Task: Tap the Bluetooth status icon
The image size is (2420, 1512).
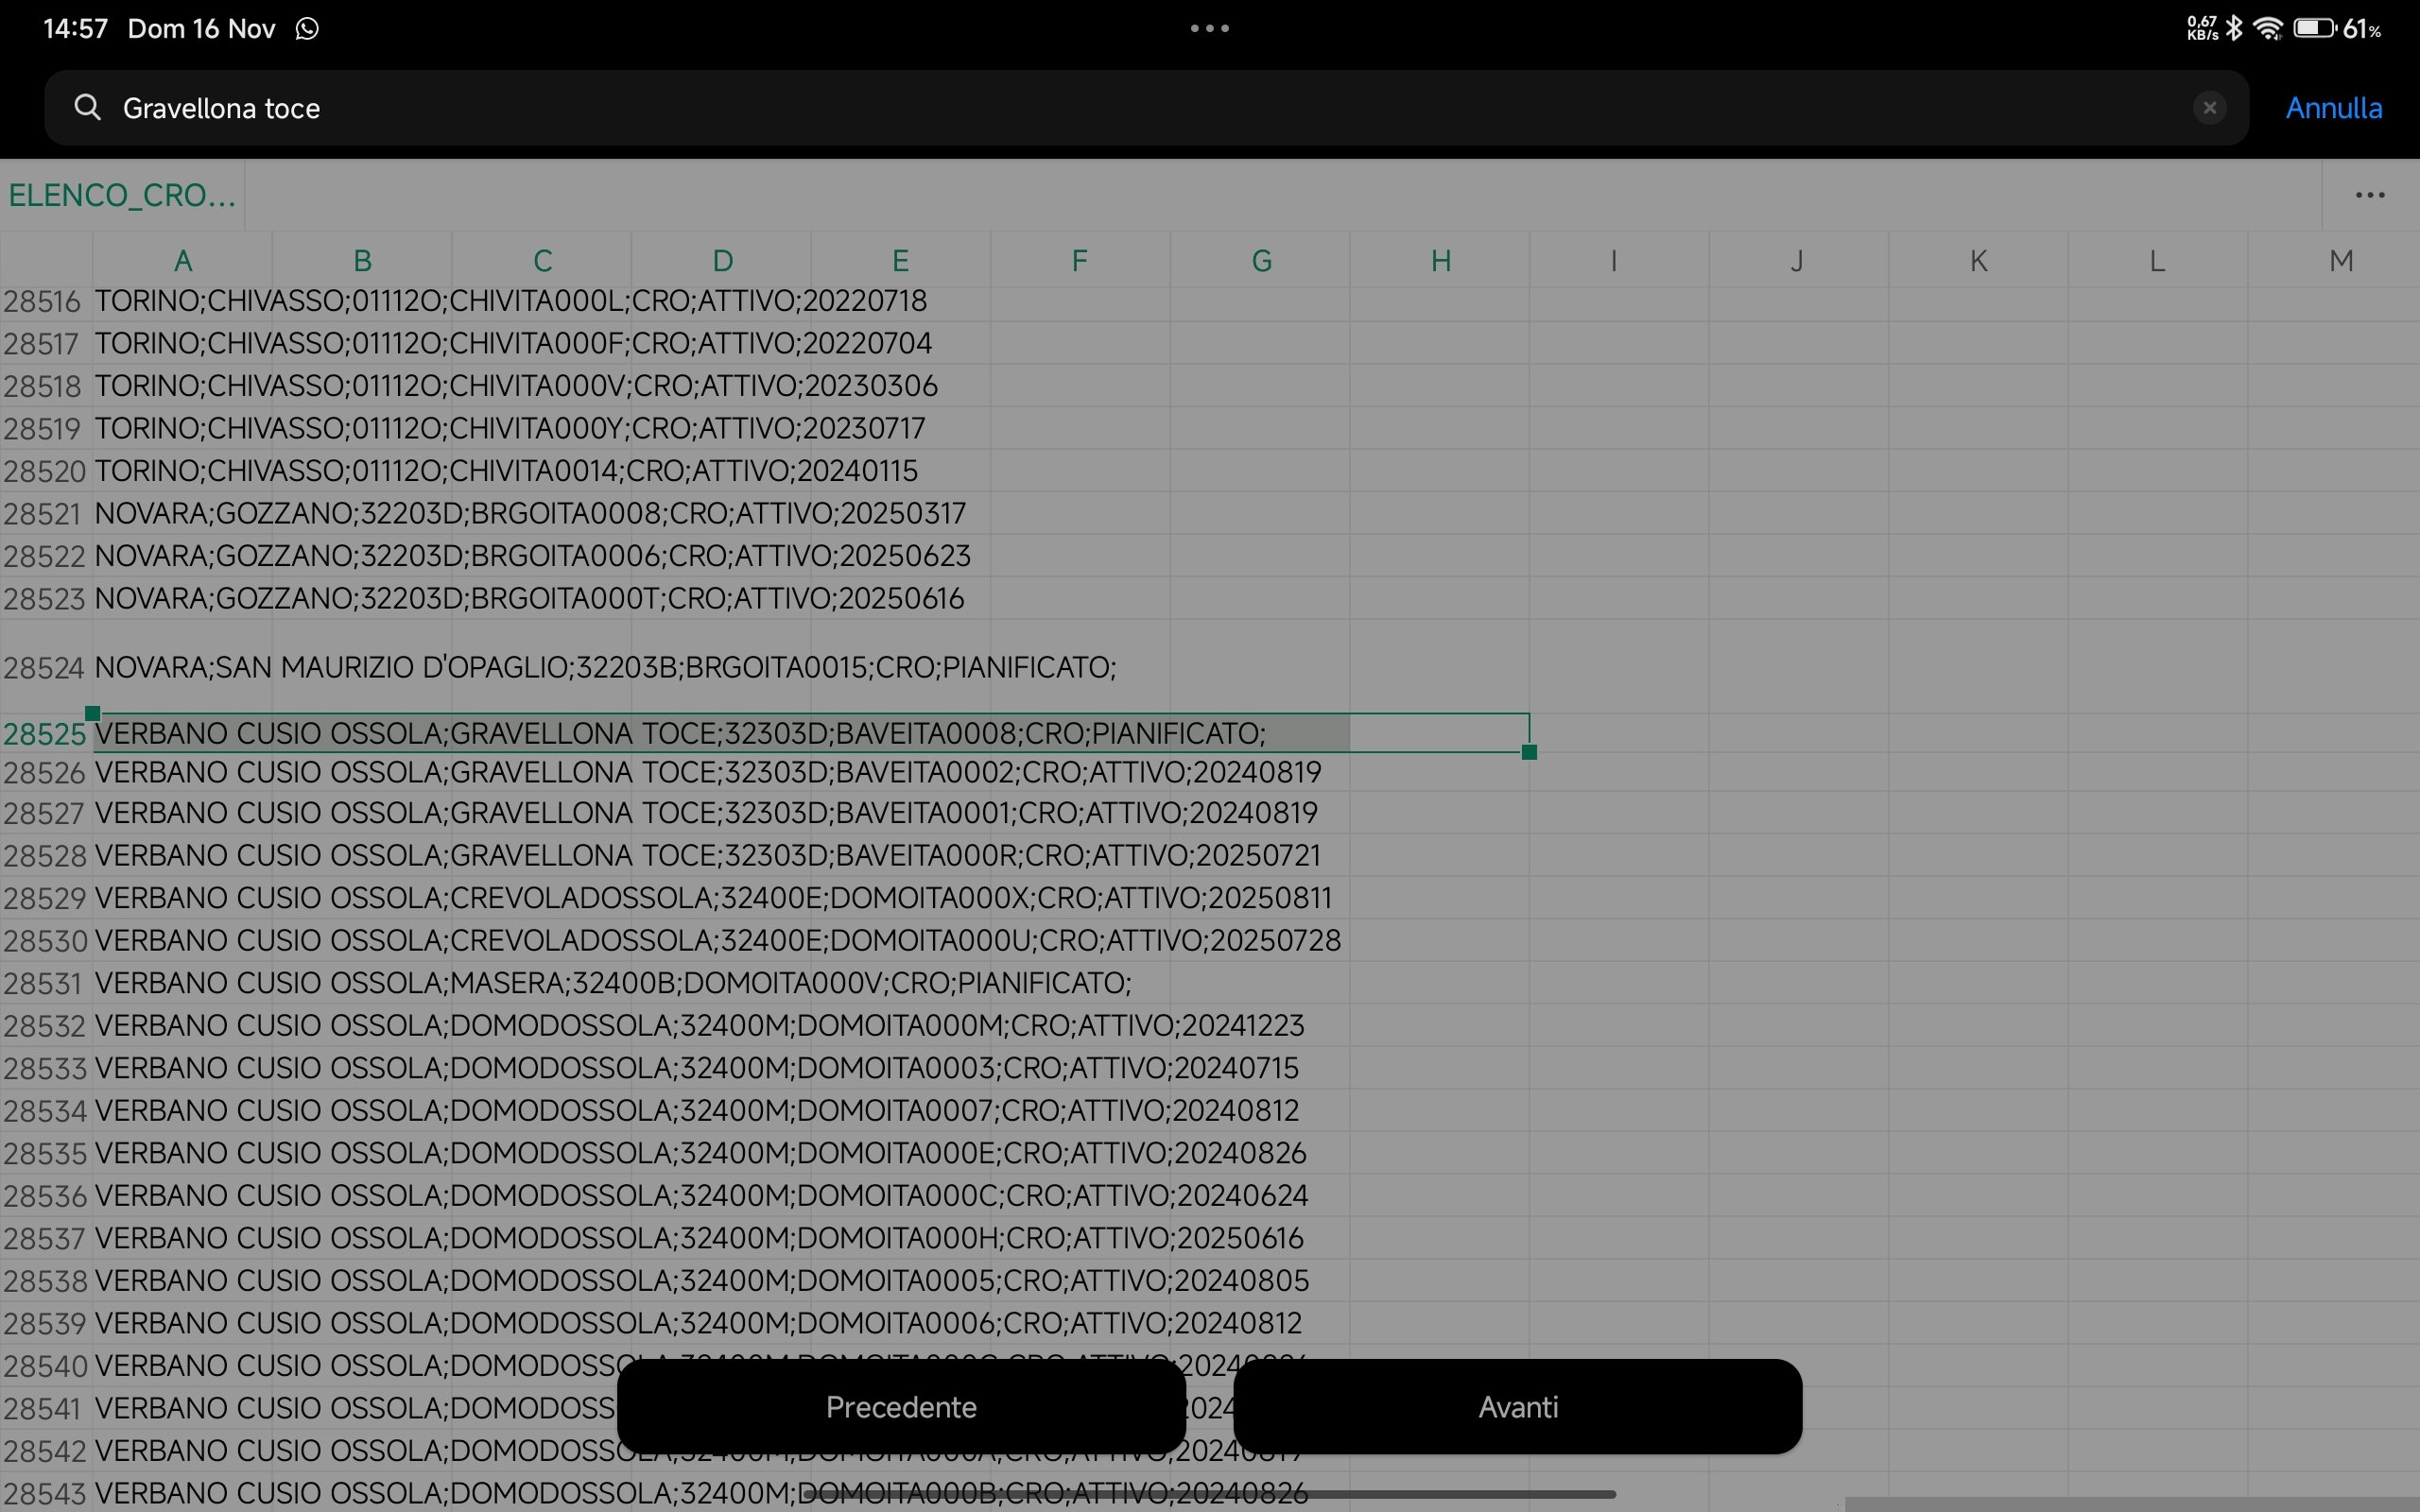Action: [2235, 29]
